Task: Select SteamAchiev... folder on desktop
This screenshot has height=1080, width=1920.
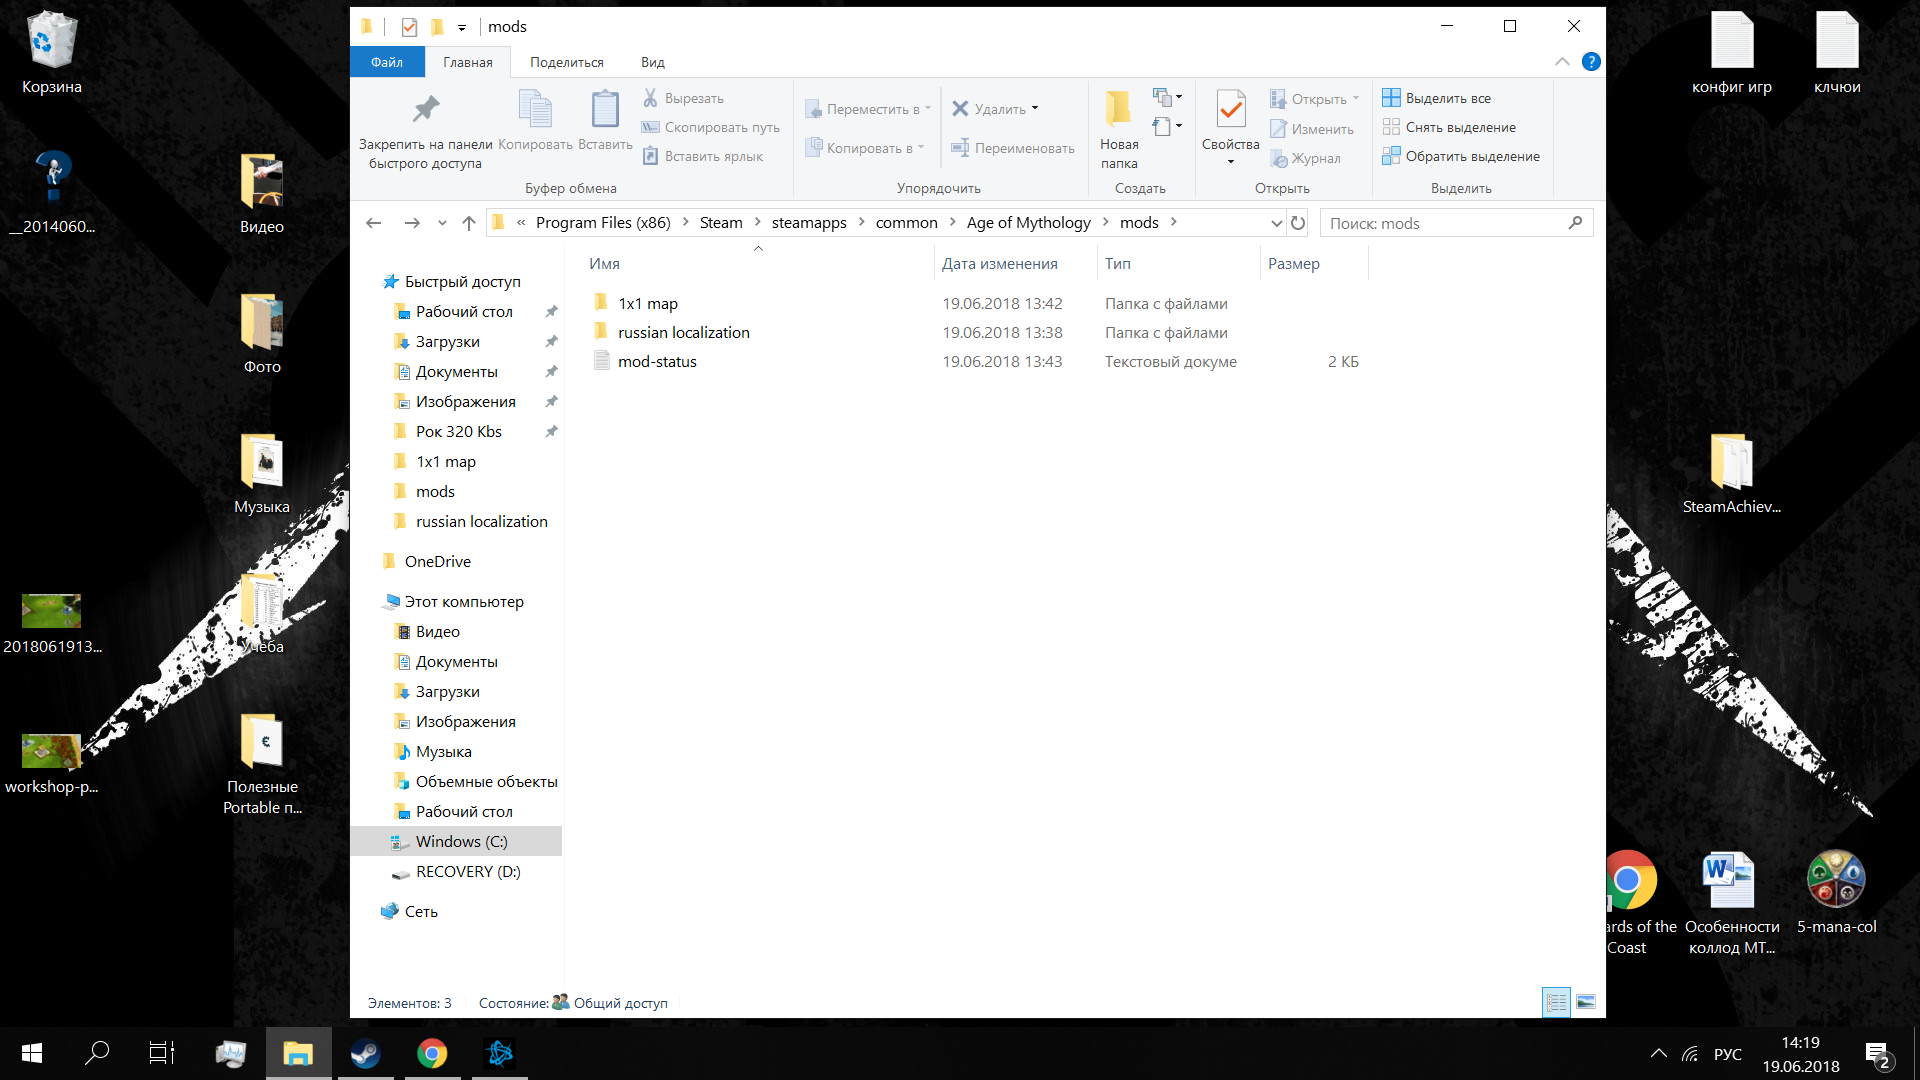Action: tap(1732, 473)
